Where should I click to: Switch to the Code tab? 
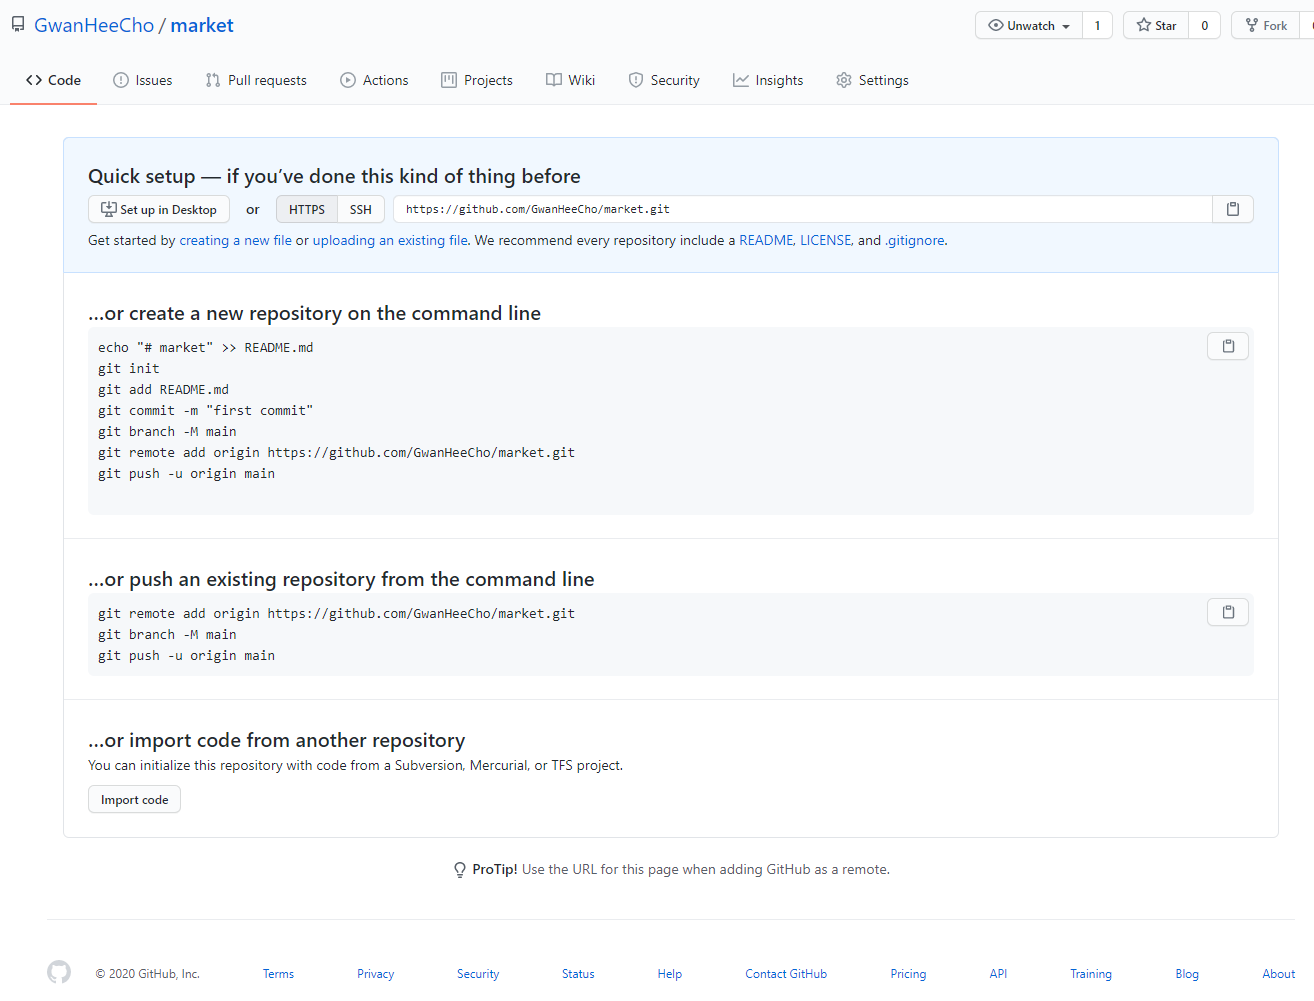click(x=54, y=80)
